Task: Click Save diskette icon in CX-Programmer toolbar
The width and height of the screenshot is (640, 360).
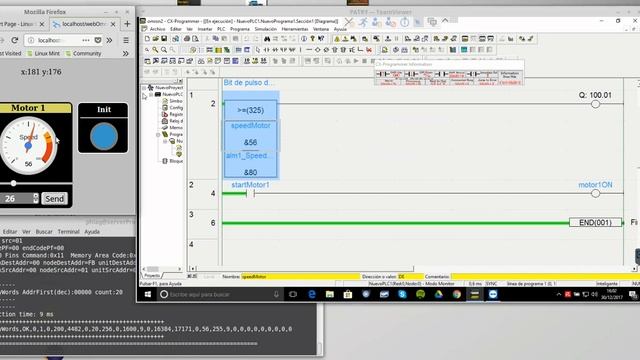Action: (x=164, y=39)
